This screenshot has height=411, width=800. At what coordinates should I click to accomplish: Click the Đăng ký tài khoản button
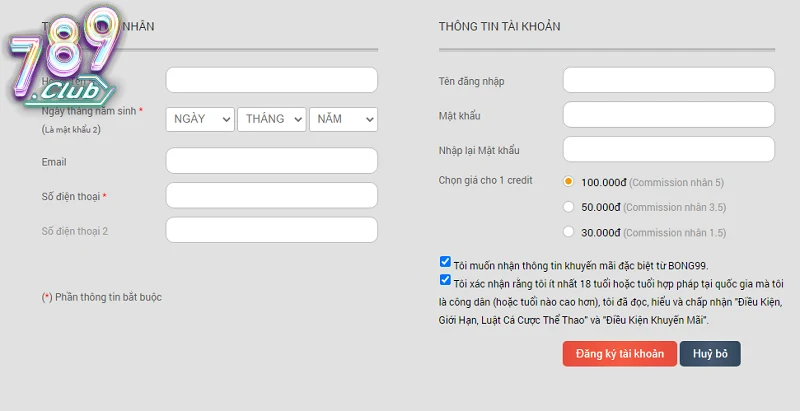[x=619, y=354]
